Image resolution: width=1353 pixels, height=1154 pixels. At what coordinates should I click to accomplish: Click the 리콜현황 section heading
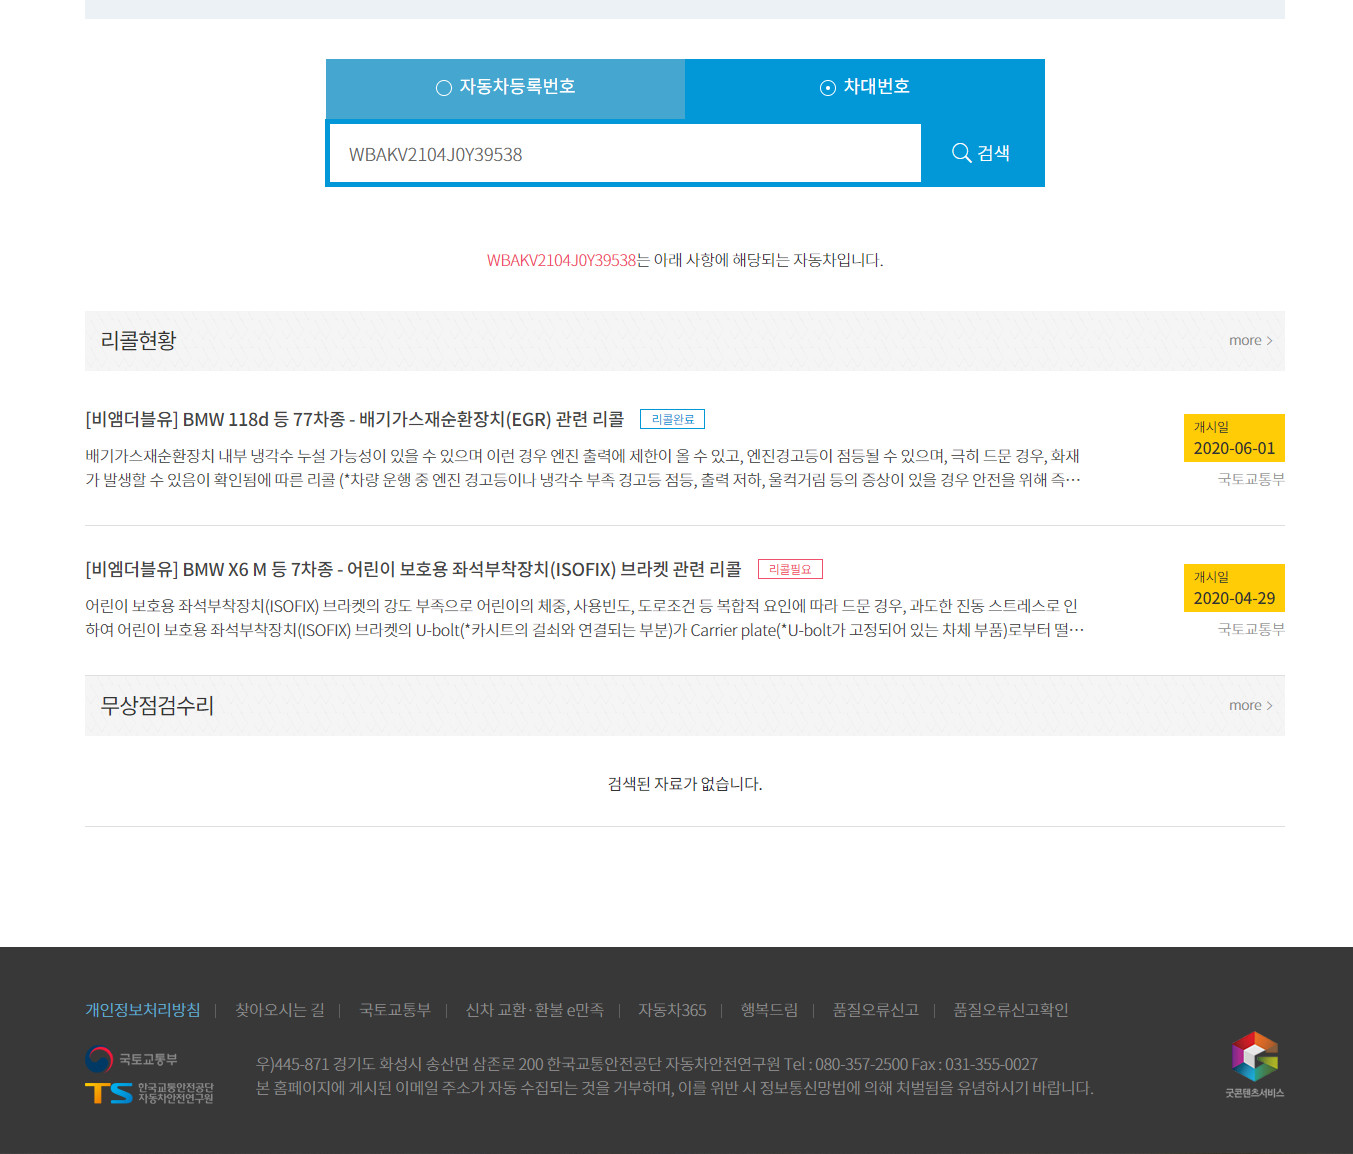[x=138, y=341]
